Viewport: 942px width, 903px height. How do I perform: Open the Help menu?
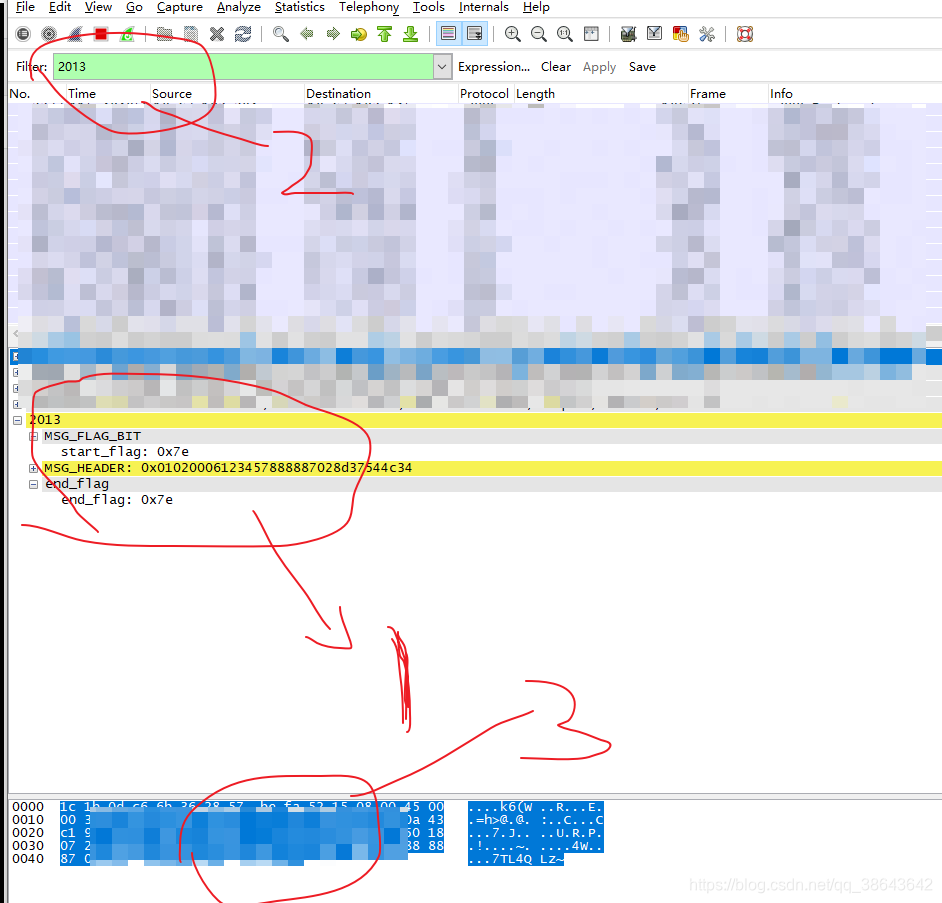(x=536, y=7)
